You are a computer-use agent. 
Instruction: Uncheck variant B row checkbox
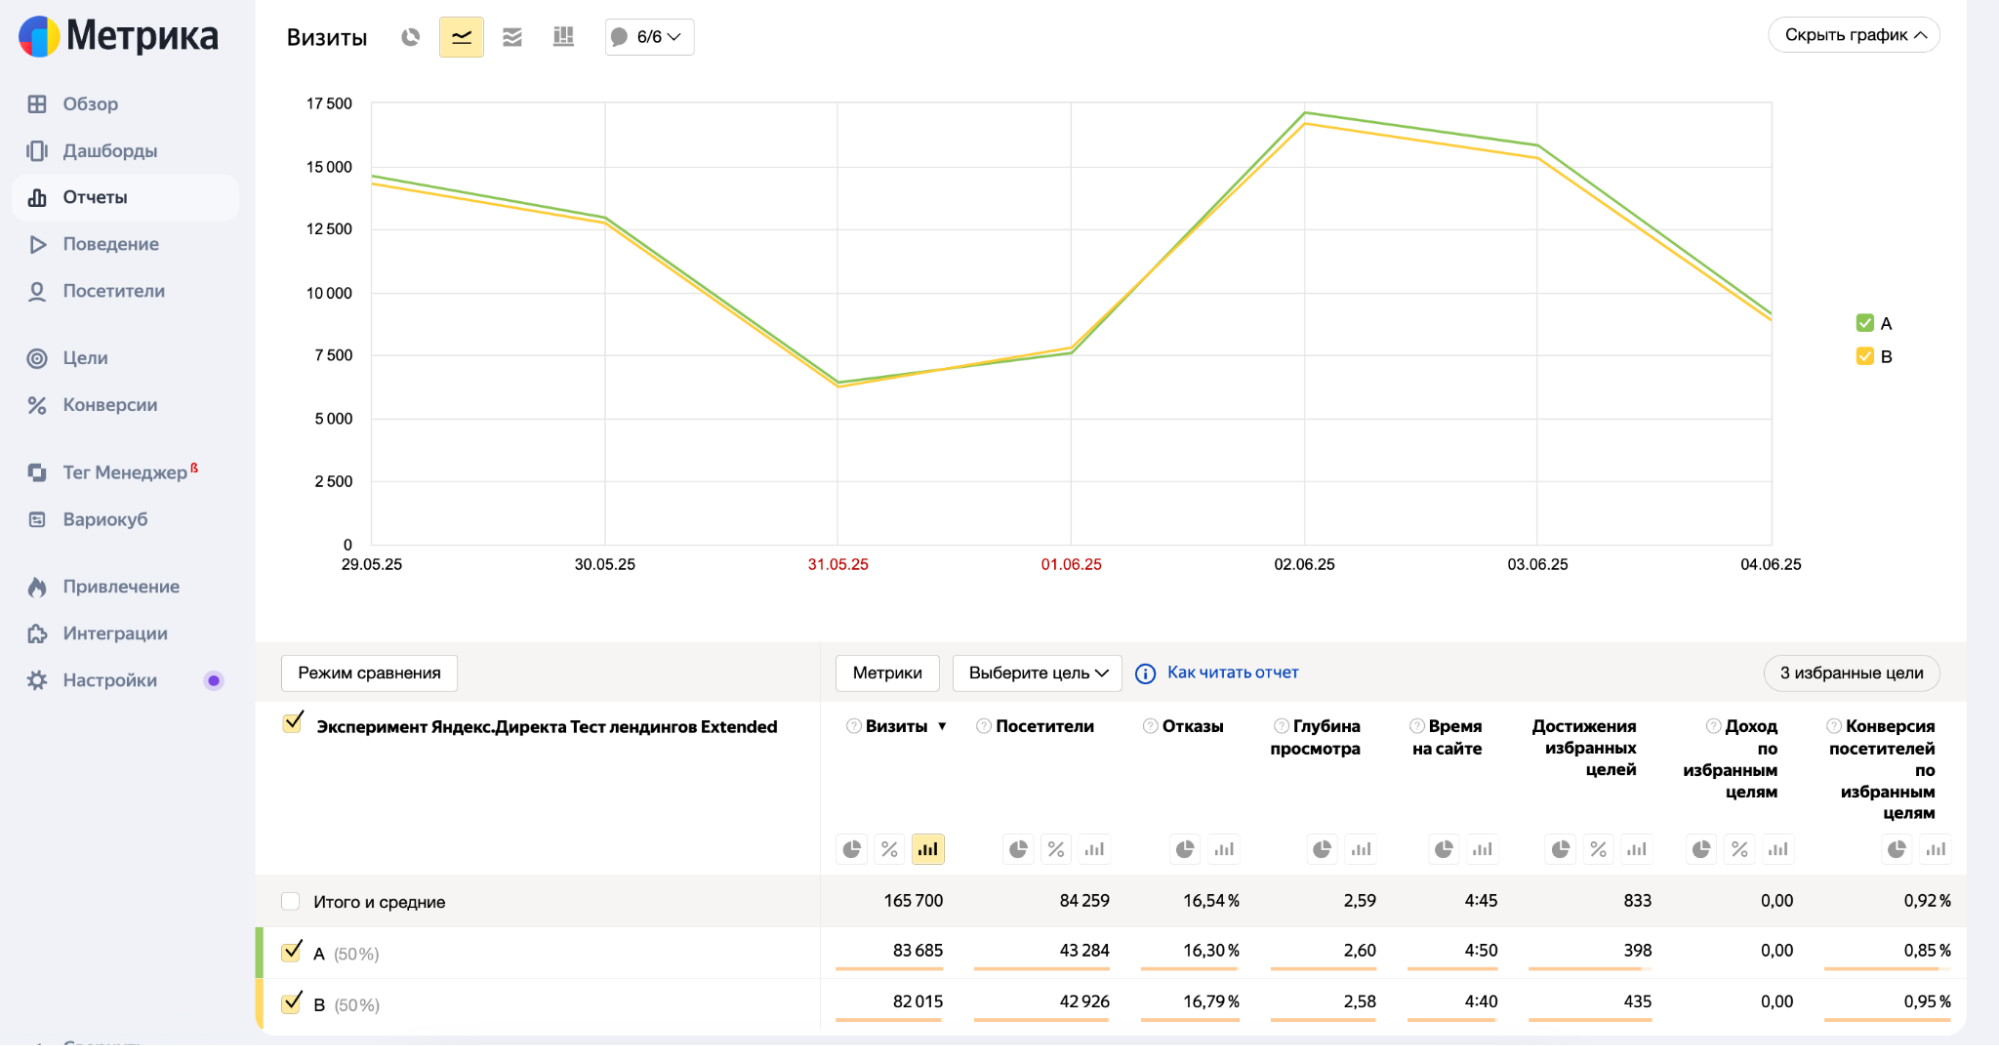coord(292,1003)
